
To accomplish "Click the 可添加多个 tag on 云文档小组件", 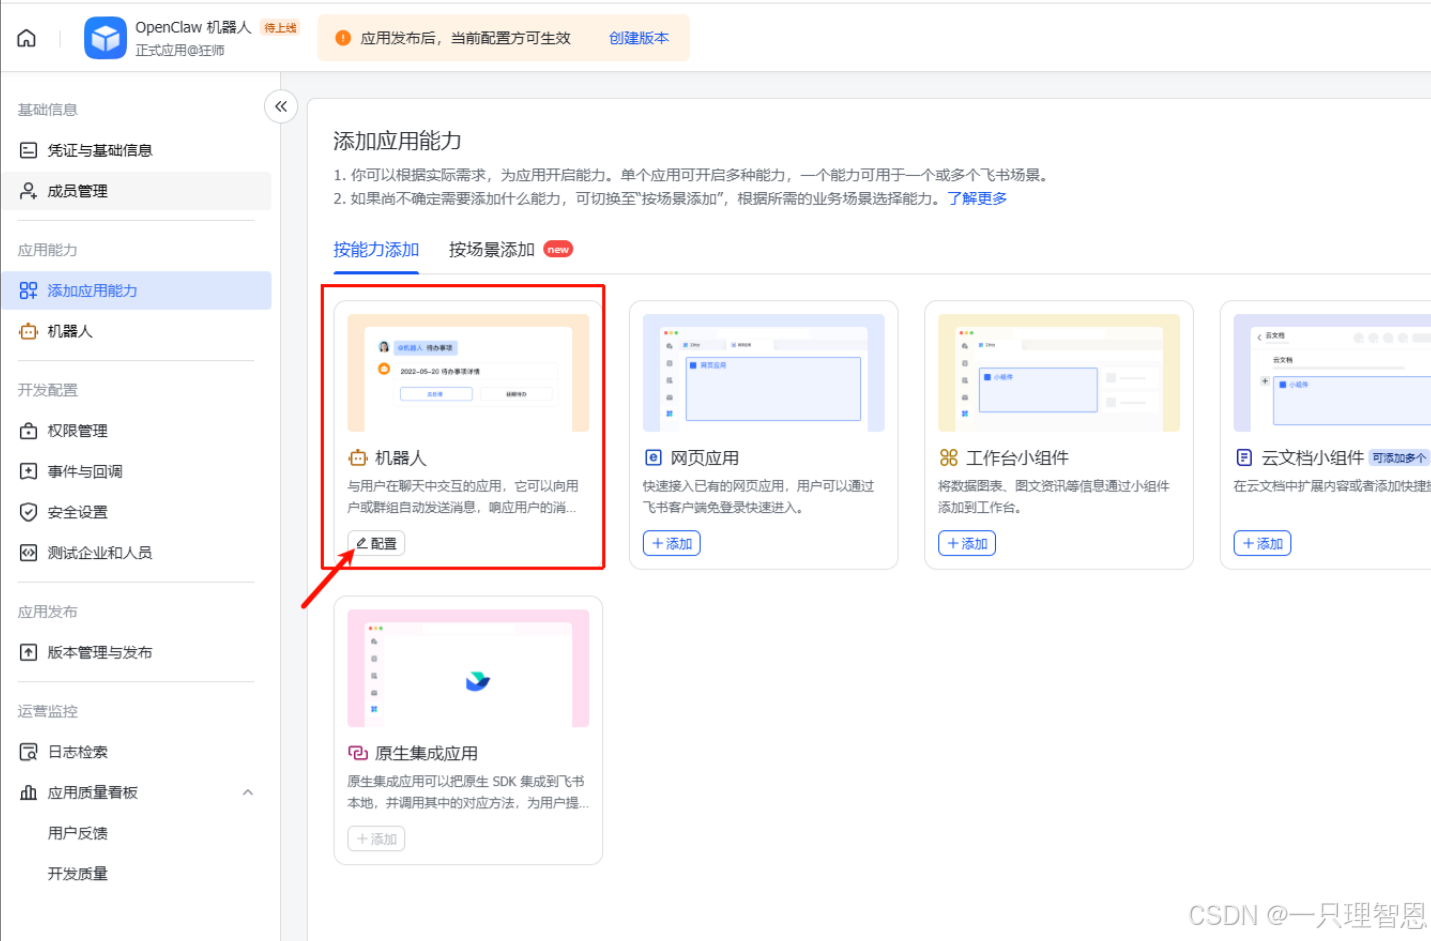I will point(1399,458).
